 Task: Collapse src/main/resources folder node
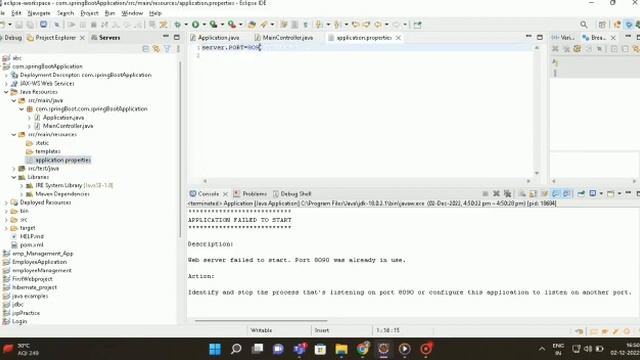[13, 134]
